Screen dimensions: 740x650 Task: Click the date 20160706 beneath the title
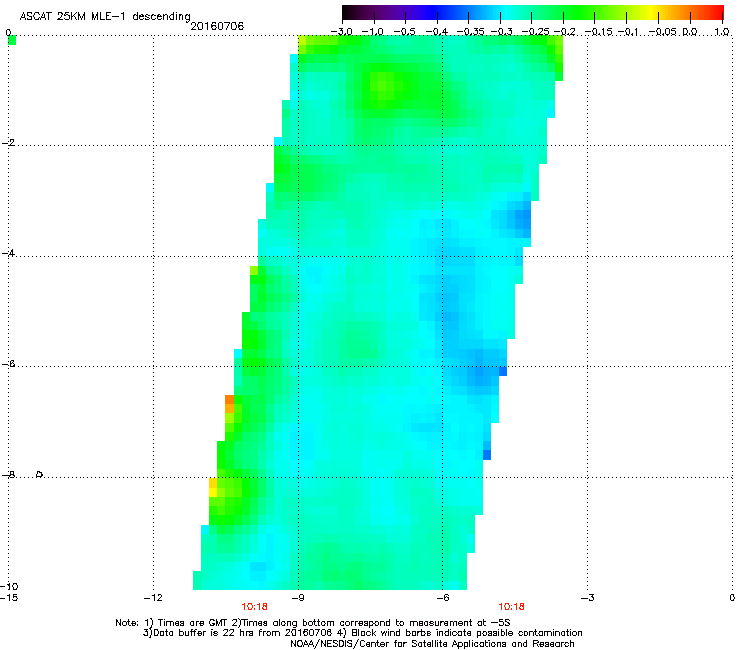(217, 26)
